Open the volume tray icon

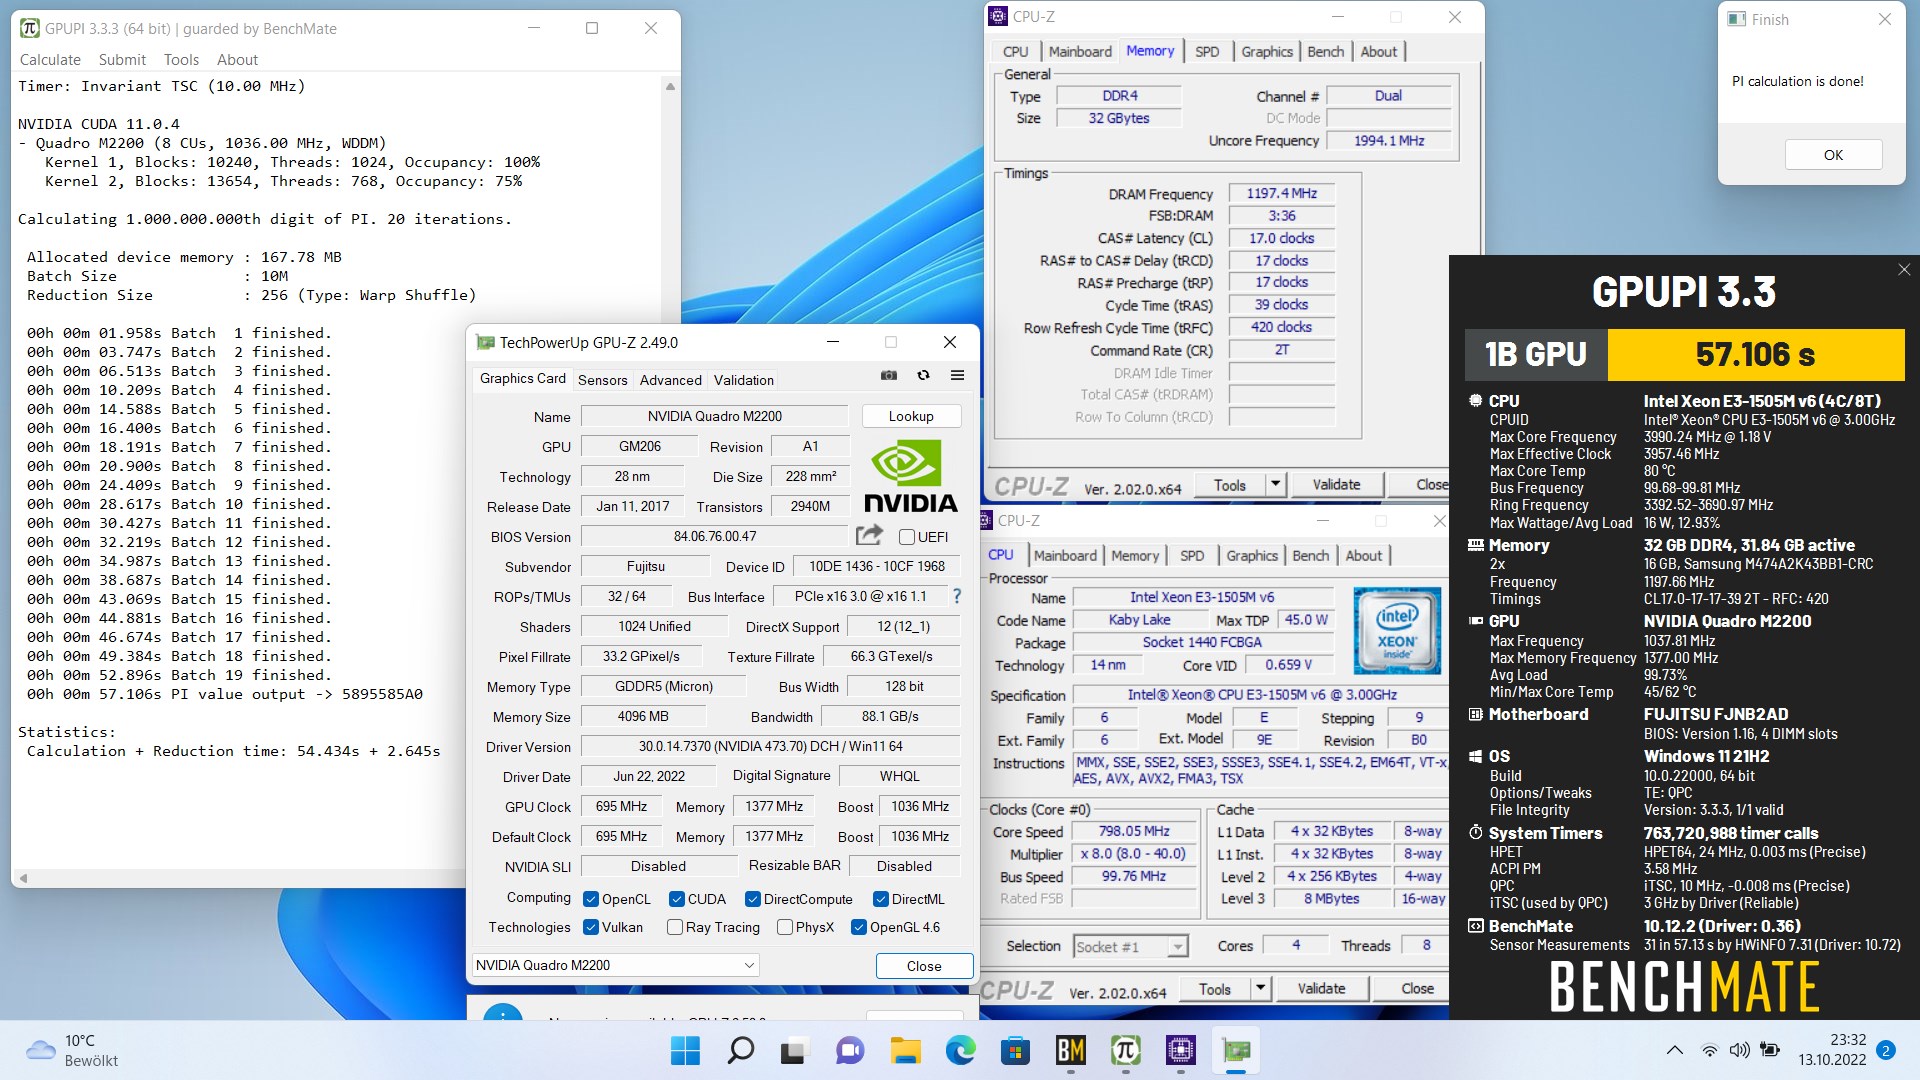[1740, 1050]
